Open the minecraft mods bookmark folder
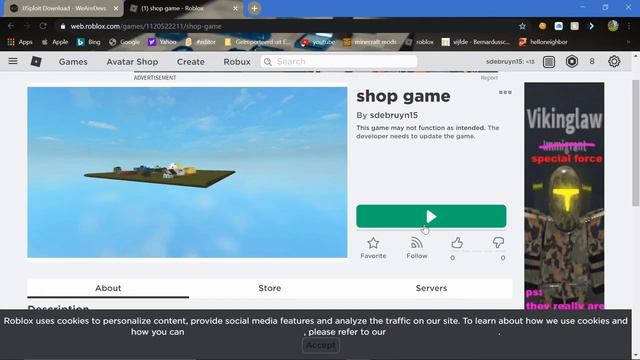 (x=370, y=42)
